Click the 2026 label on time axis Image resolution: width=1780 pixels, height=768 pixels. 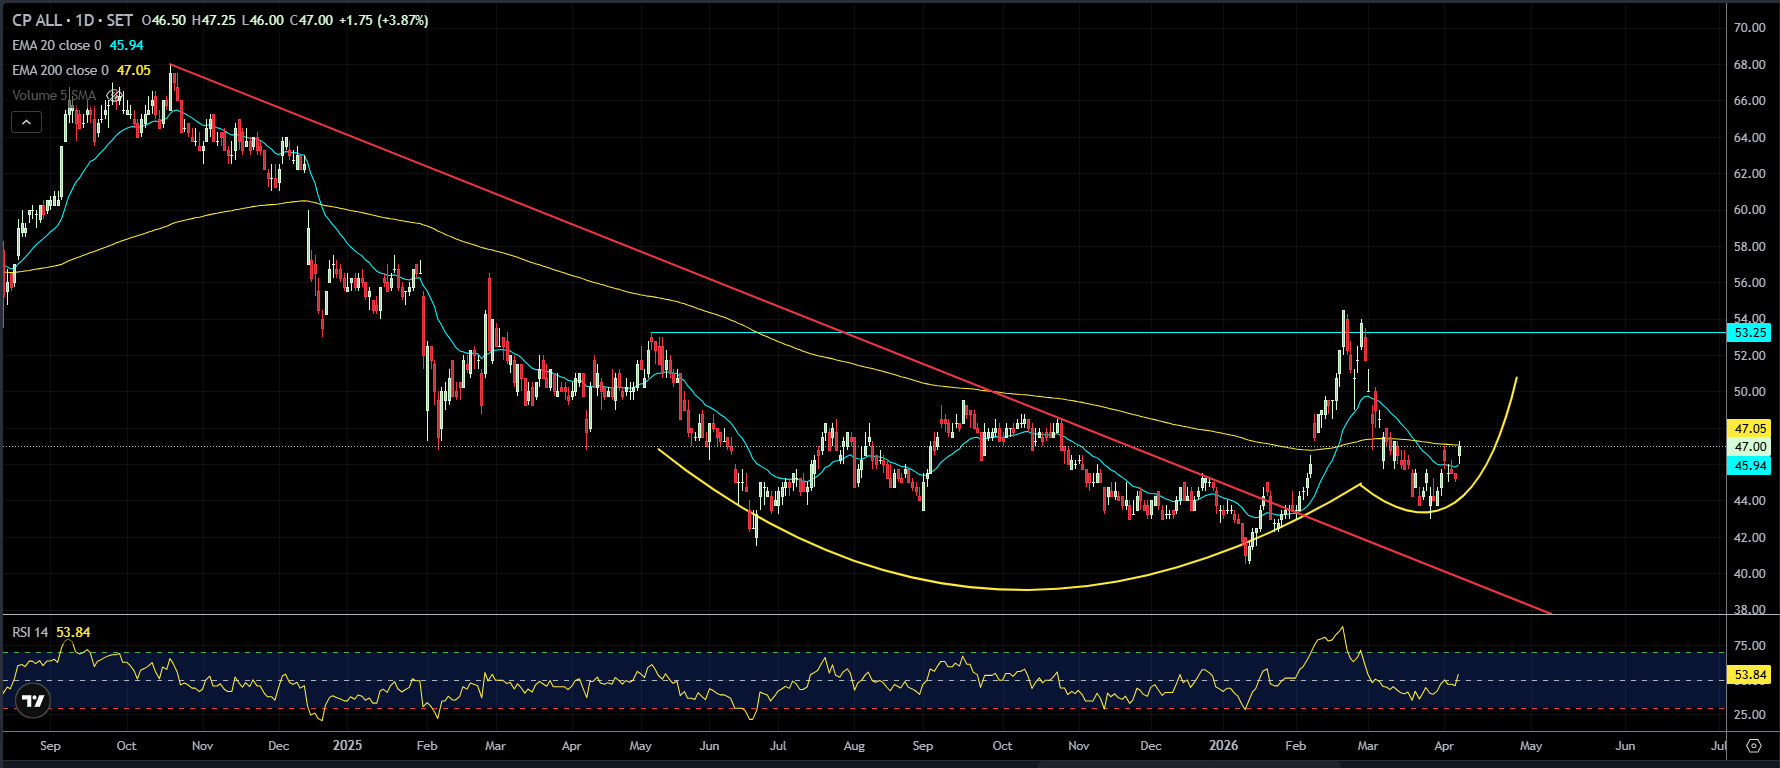(1223, 745)
